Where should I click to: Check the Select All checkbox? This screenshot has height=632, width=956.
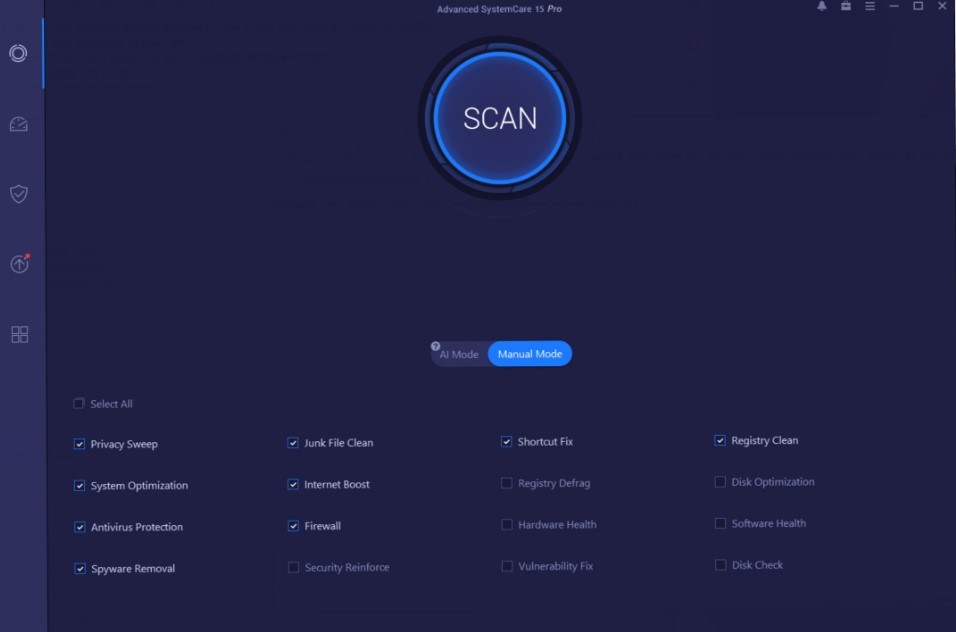[x=79, y=404]
